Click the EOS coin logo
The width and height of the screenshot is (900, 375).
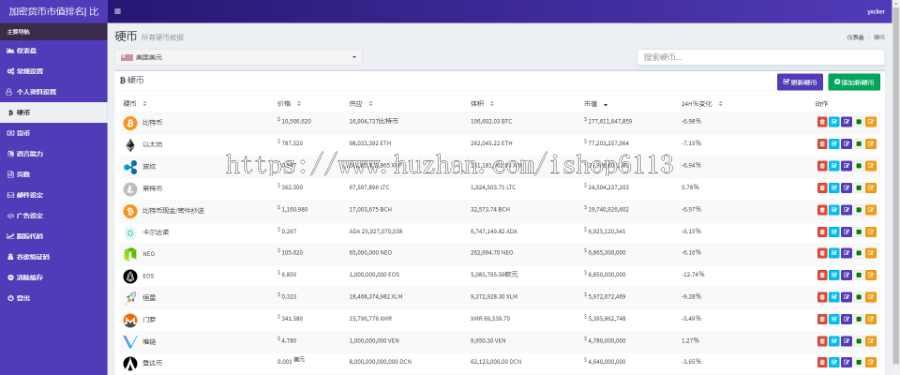(130, 276)
